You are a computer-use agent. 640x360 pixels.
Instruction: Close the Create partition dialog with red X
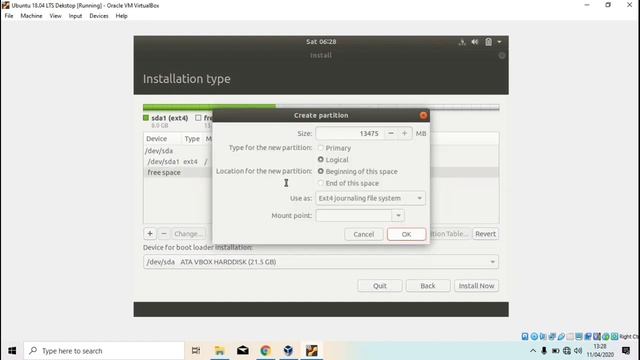[x=423, y=116]
